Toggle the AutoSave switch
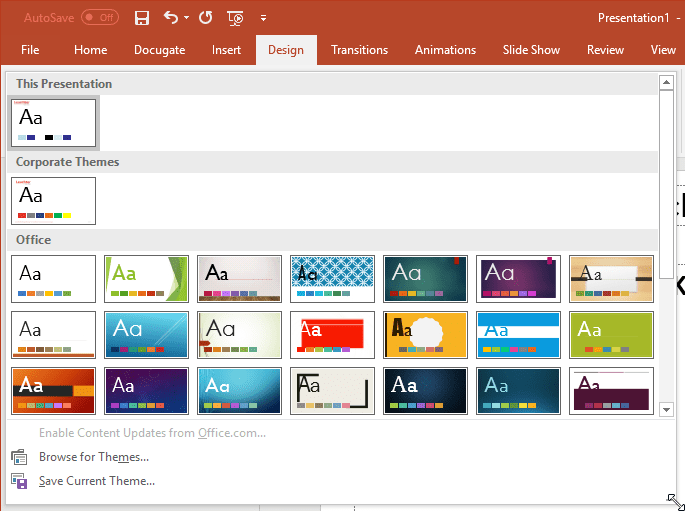Screen dimensions: 685x511 tap(100, 17)
